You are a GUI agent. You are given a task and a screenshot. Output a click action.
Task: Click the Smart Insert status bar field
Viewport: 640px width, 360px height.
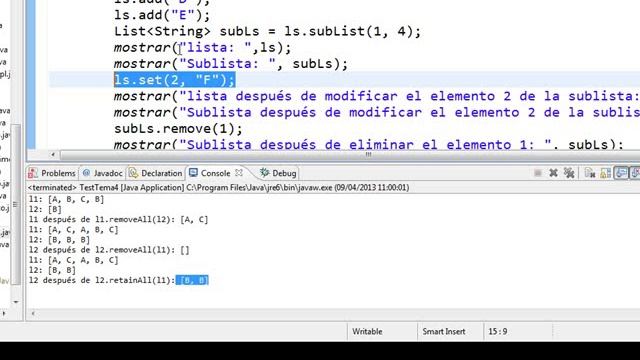(444, 331)
